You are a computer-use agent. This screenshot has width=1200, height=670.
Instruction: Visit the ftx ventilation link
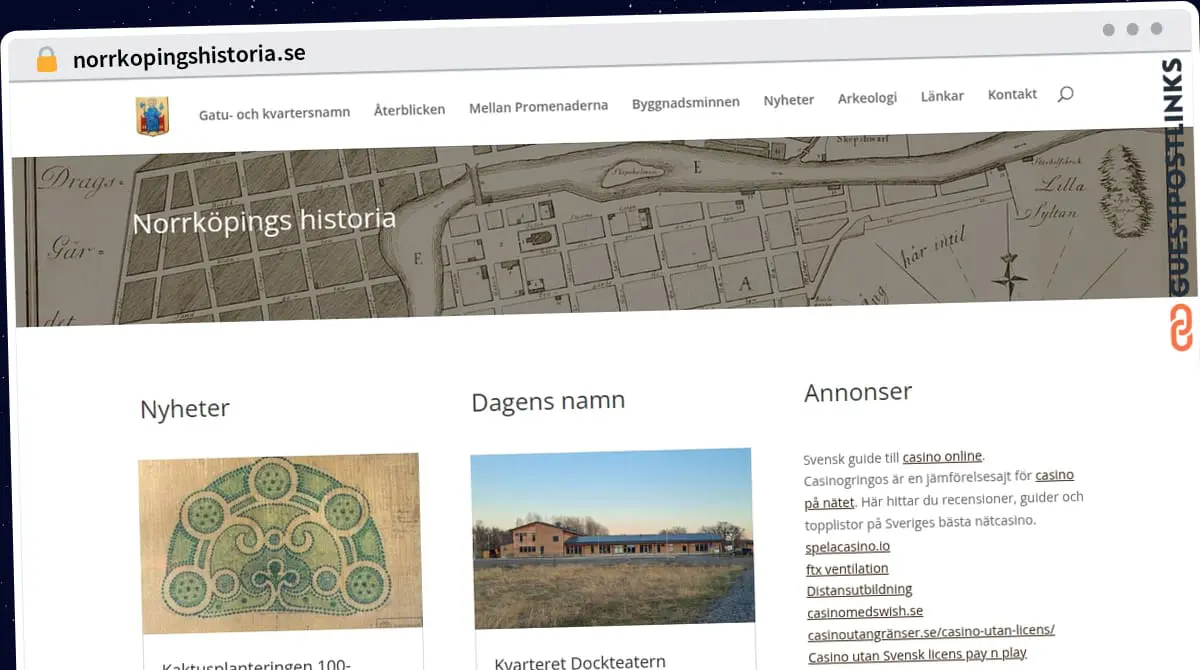coord(846,569)
